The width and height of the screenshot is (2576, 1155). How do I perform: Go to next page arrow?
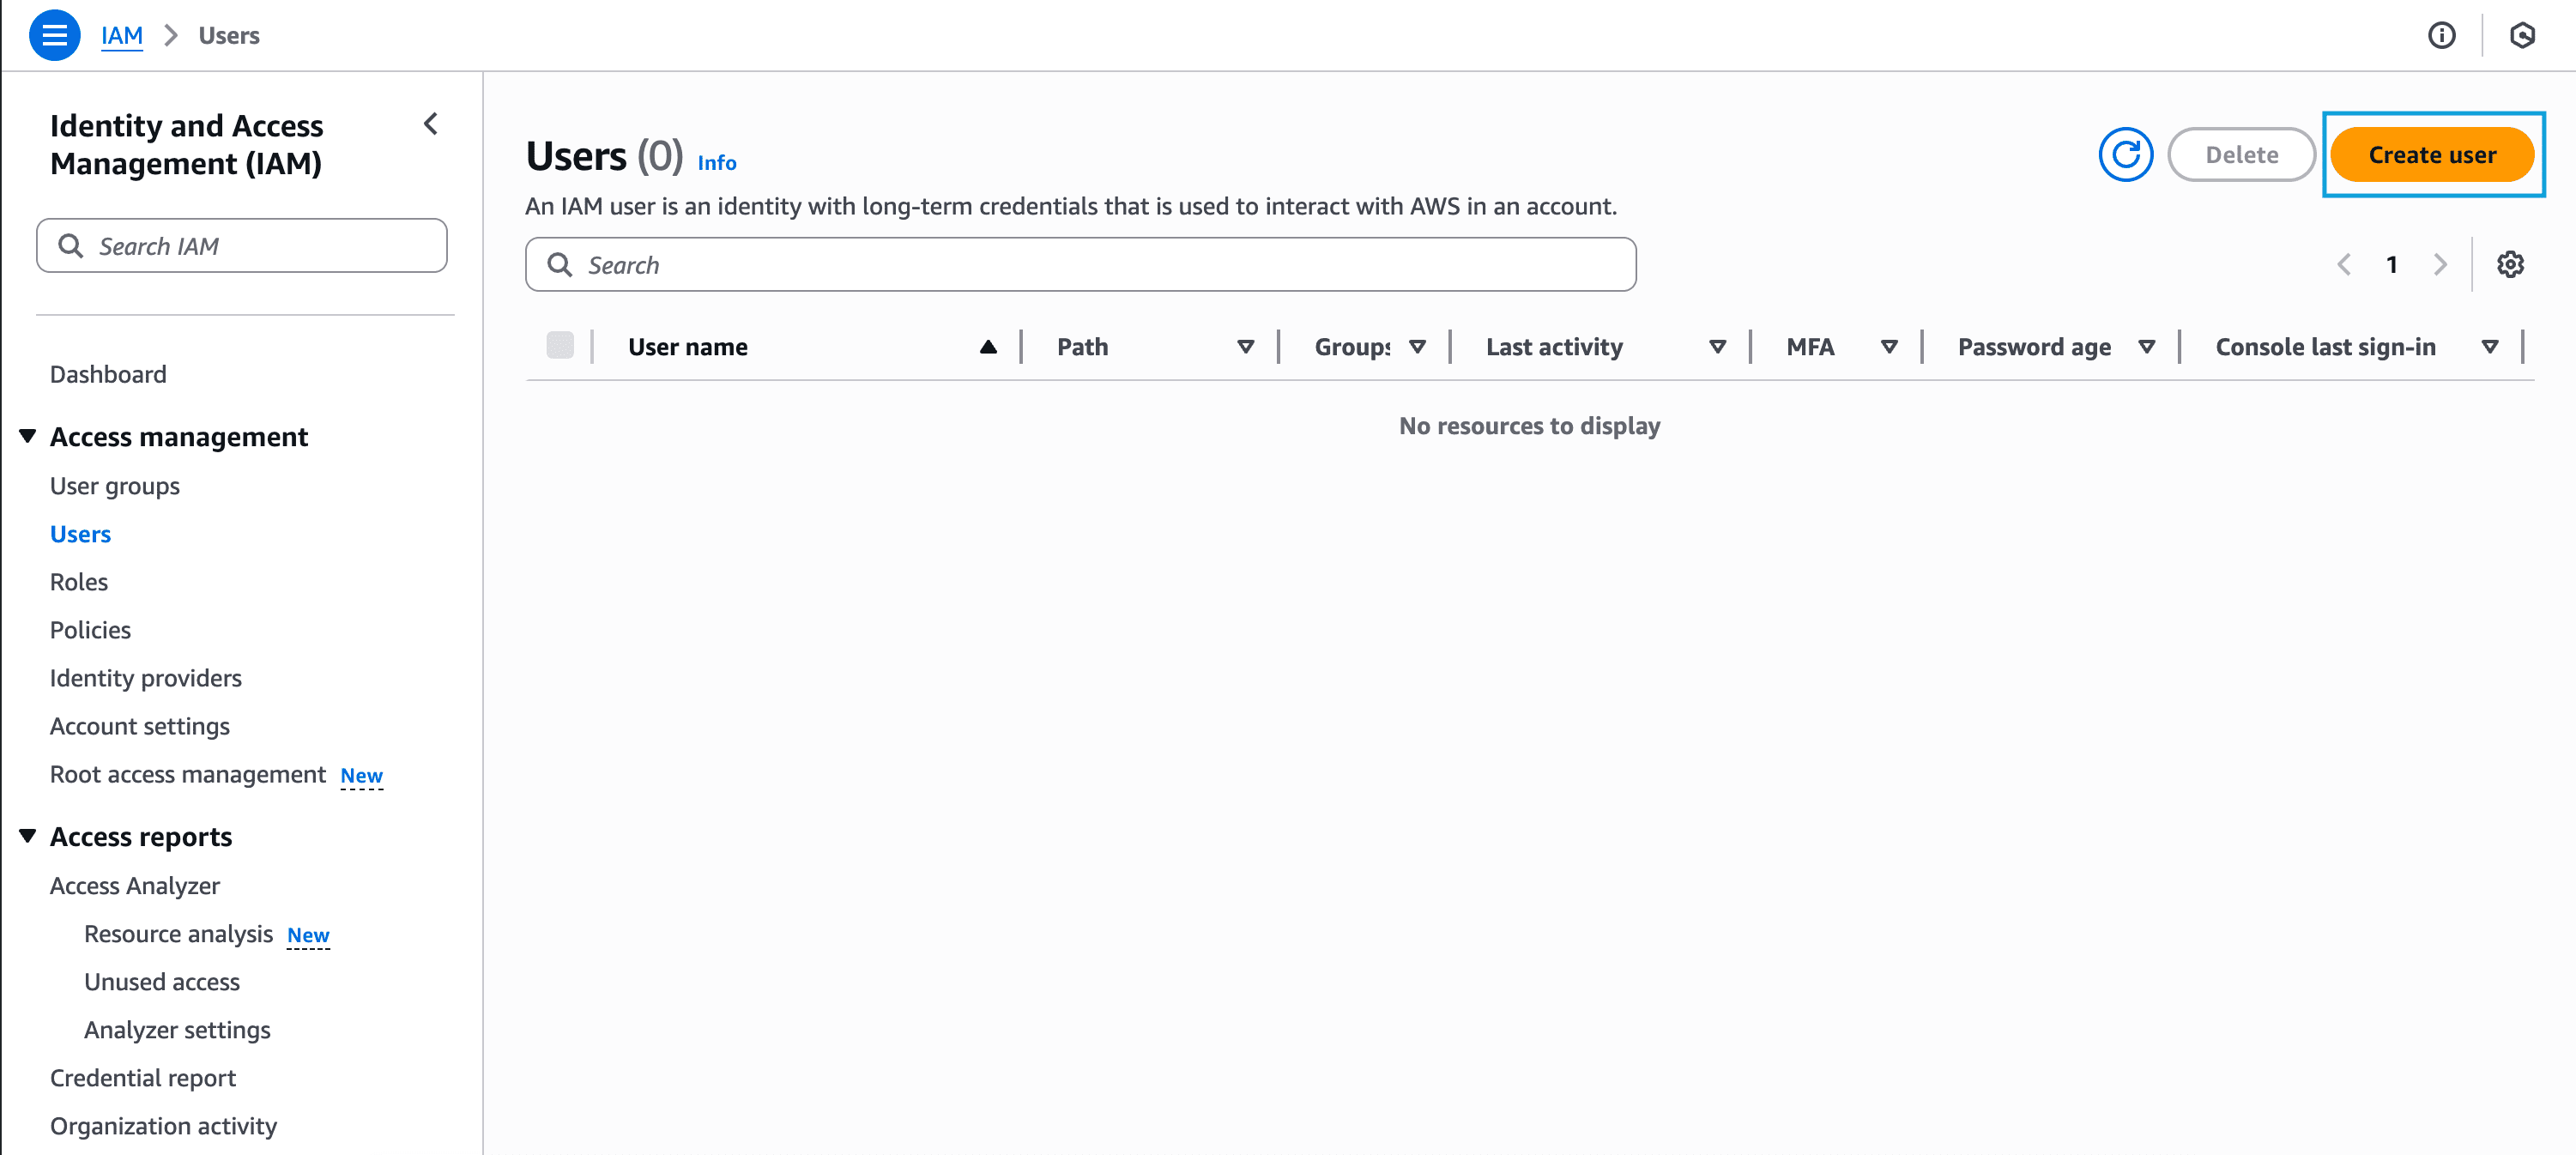tap(2440, 265)
